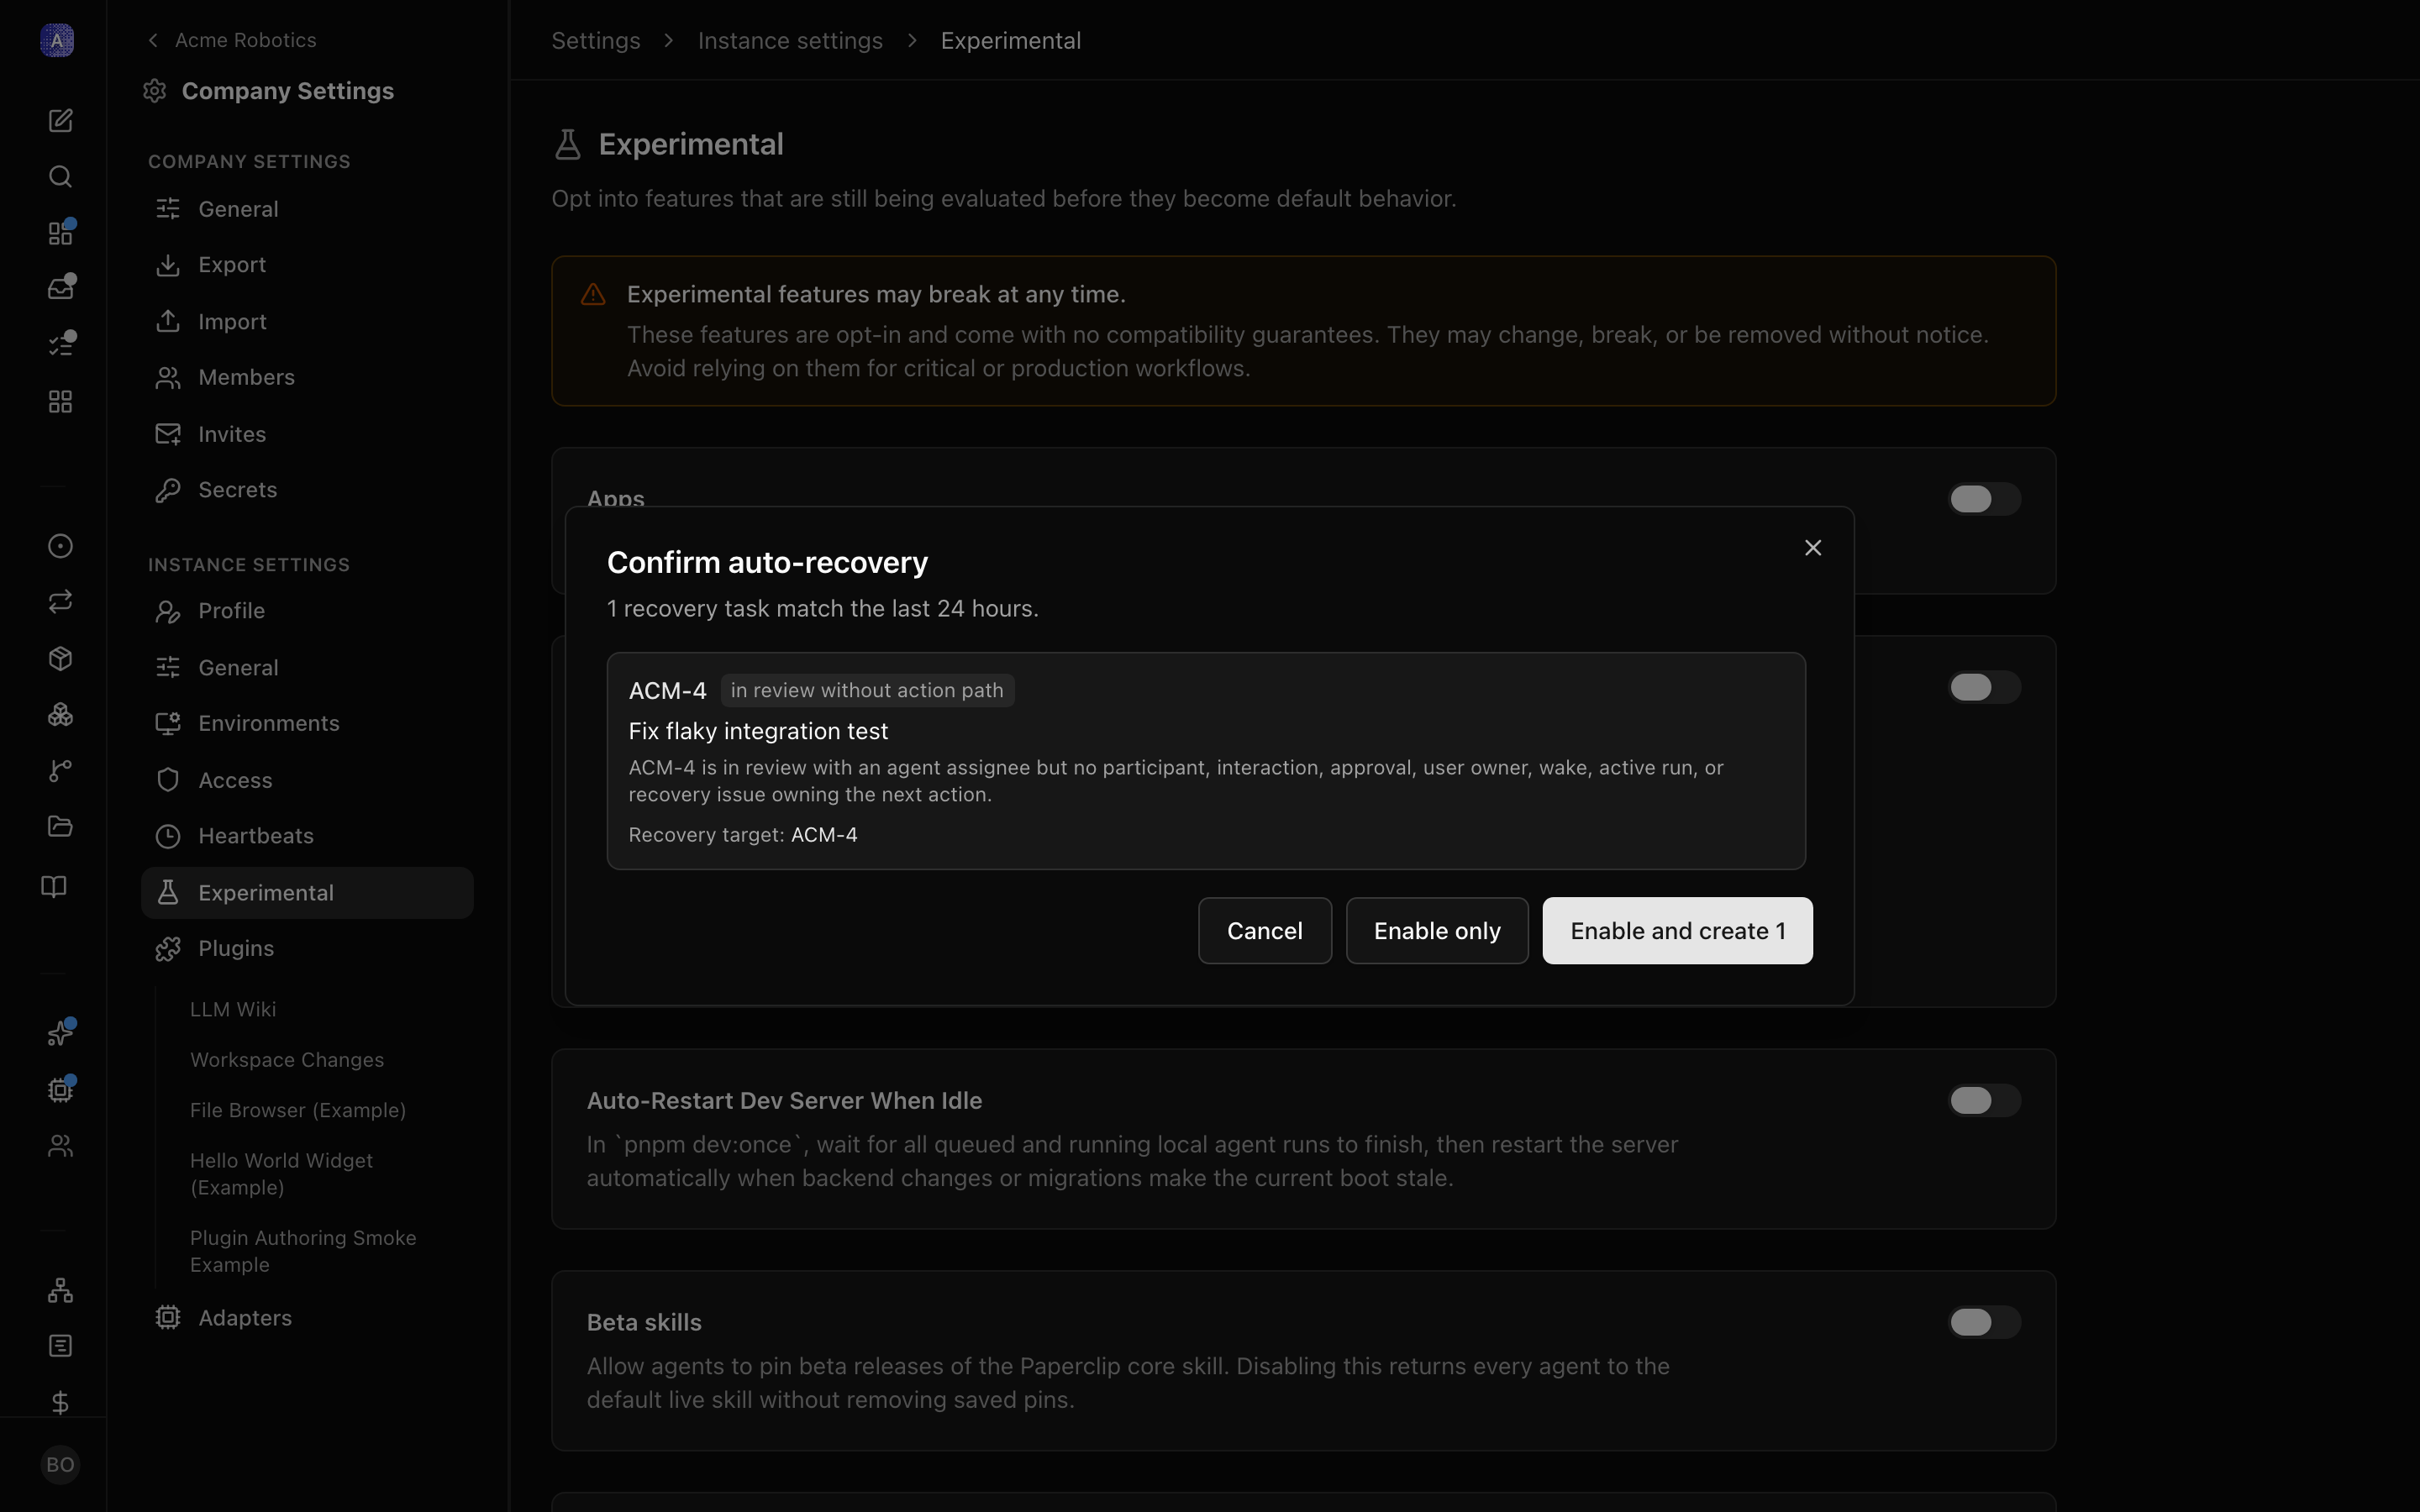The height and width of the screenshot is (1512, 2420).
Task: Enable Auto-Restart Dev Server When Idle
Action: coord(1984,1100)
